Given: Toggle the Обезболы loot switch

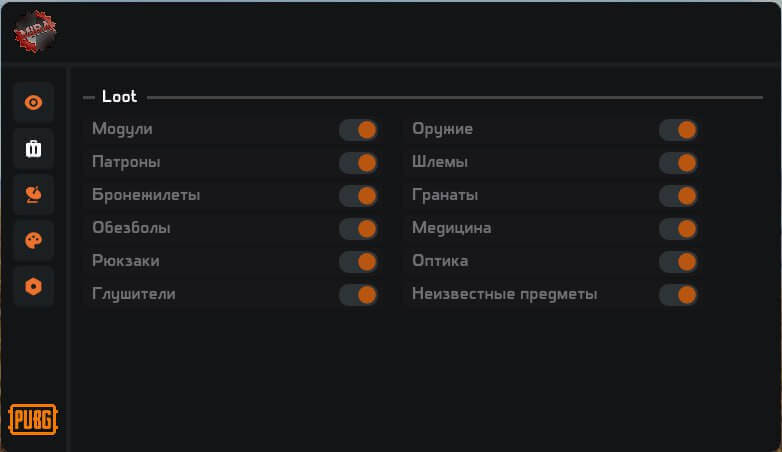Looking at the screenshot, I should (358, 229).
